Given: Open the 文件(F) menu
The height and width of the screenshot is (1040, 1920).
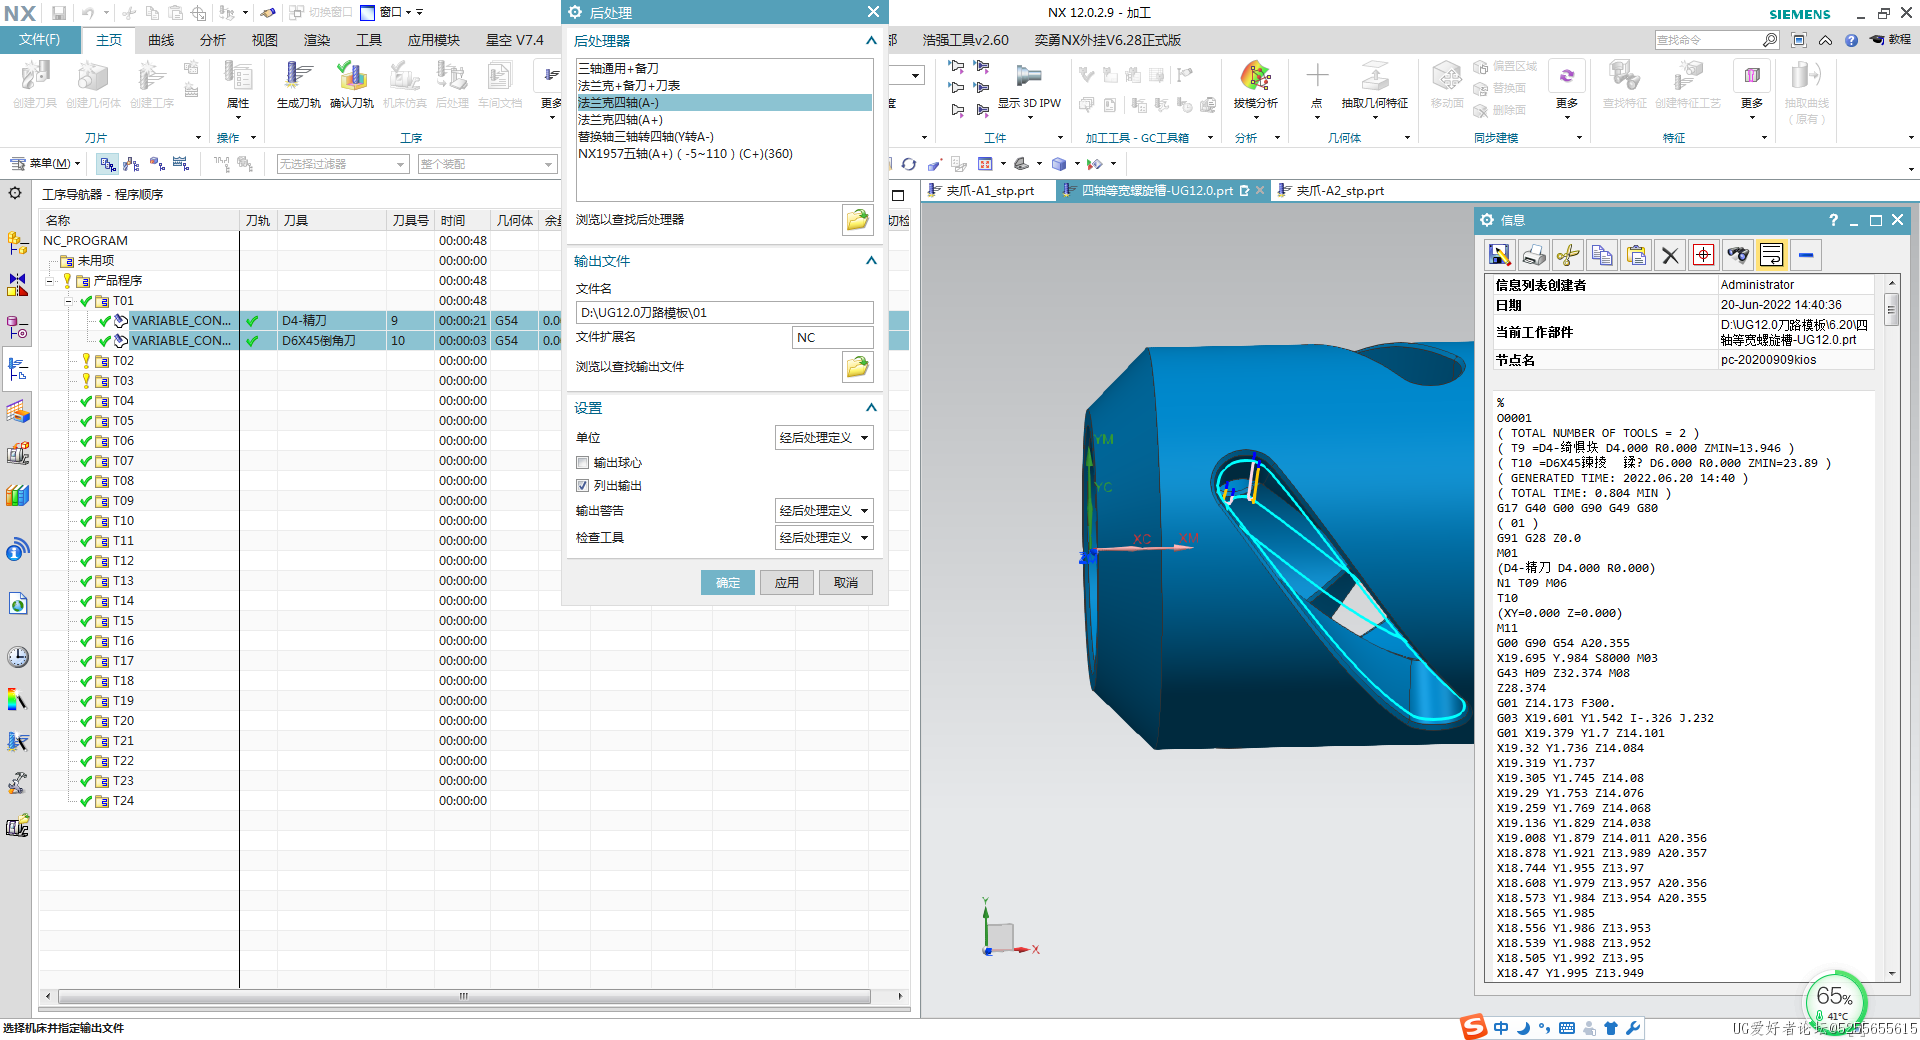Looking at the screenshot, I should [40, 40].
